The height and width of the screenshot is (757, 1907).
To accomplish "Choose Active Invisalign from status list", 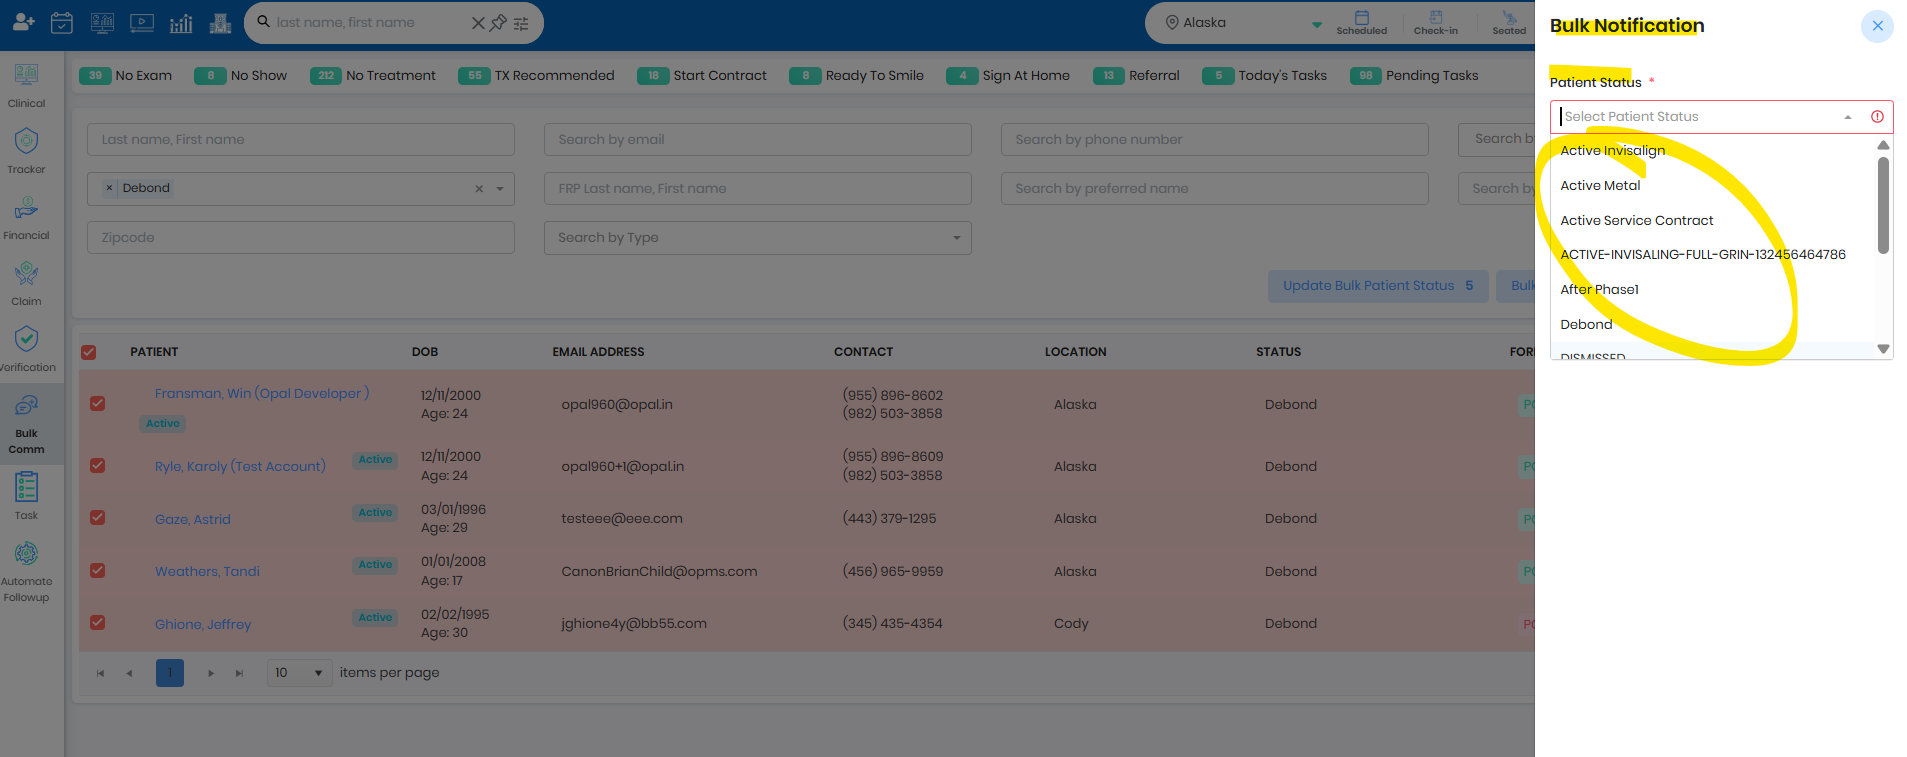I will (1612, 151).
